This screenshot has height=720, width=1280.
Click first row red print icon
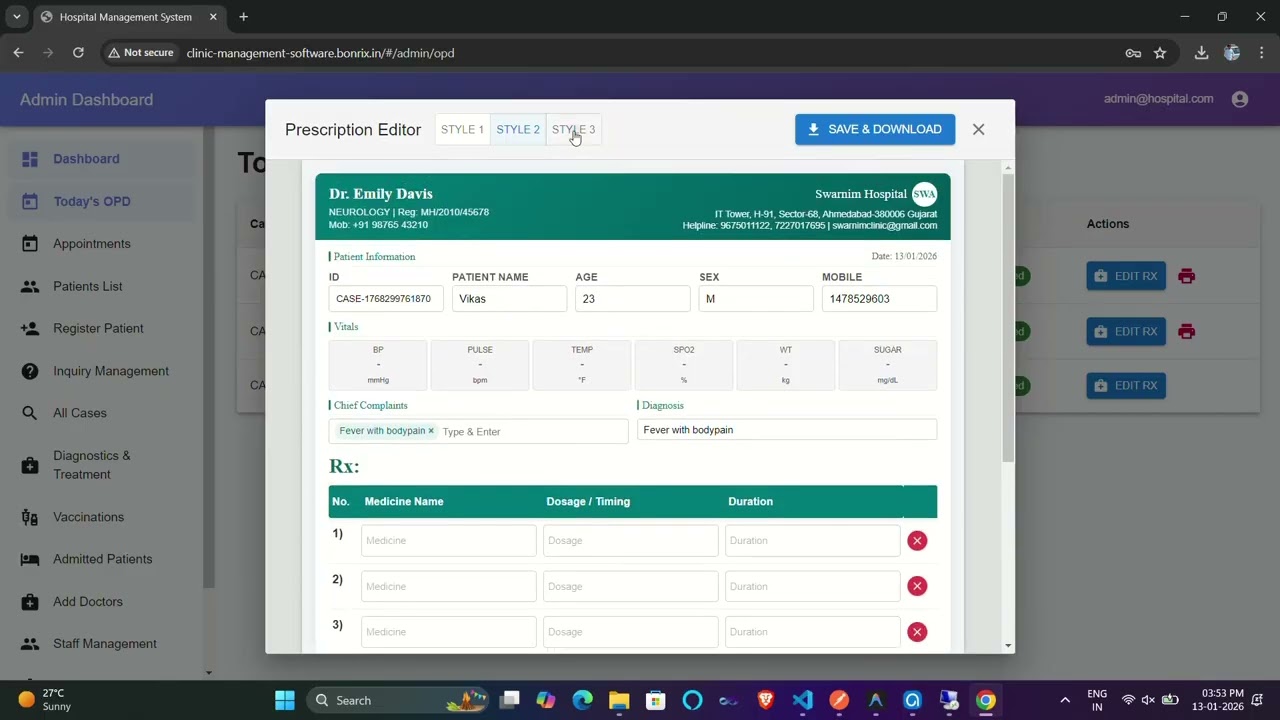coord(1186,276)
